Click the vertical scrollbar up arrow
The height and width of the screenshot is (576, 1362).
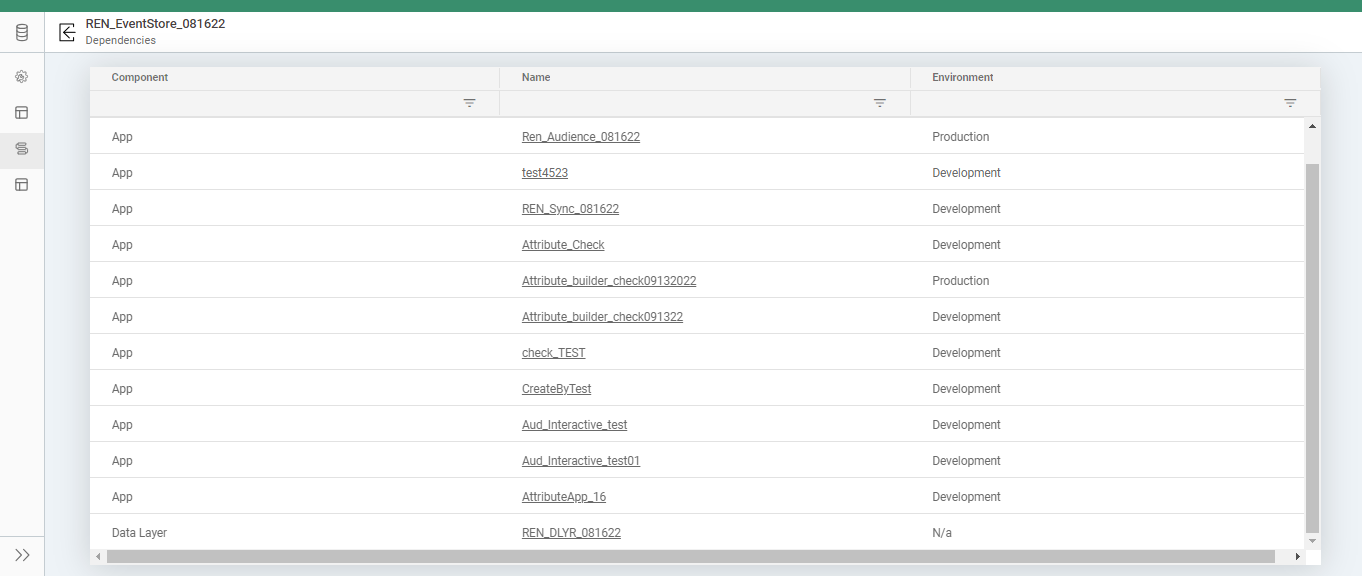[1312, 126]
